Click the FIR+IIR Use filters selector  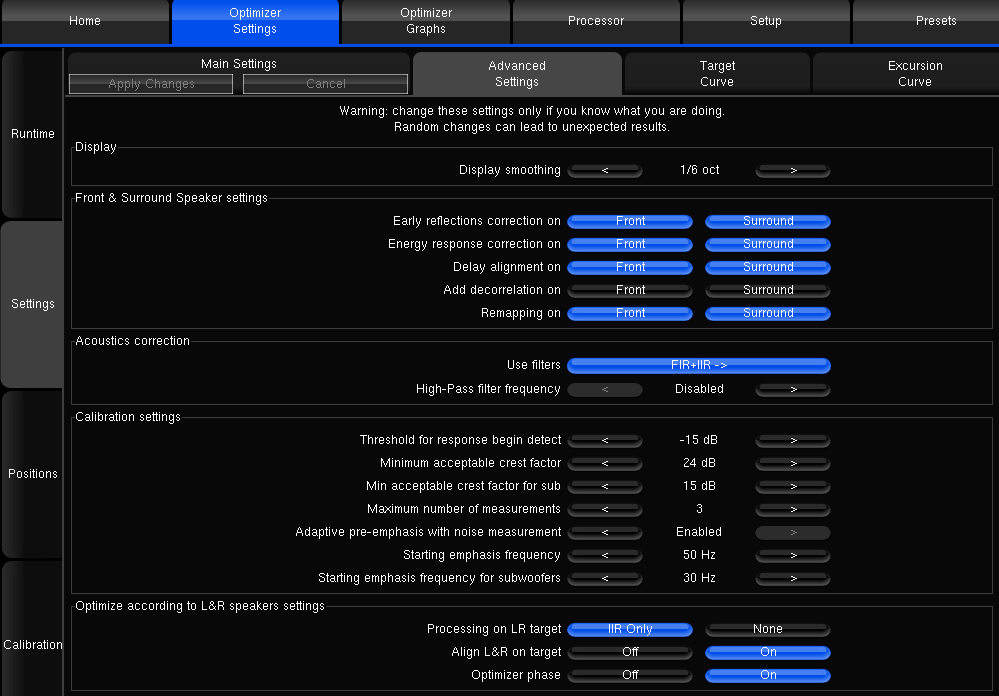(x=699, y=366)
